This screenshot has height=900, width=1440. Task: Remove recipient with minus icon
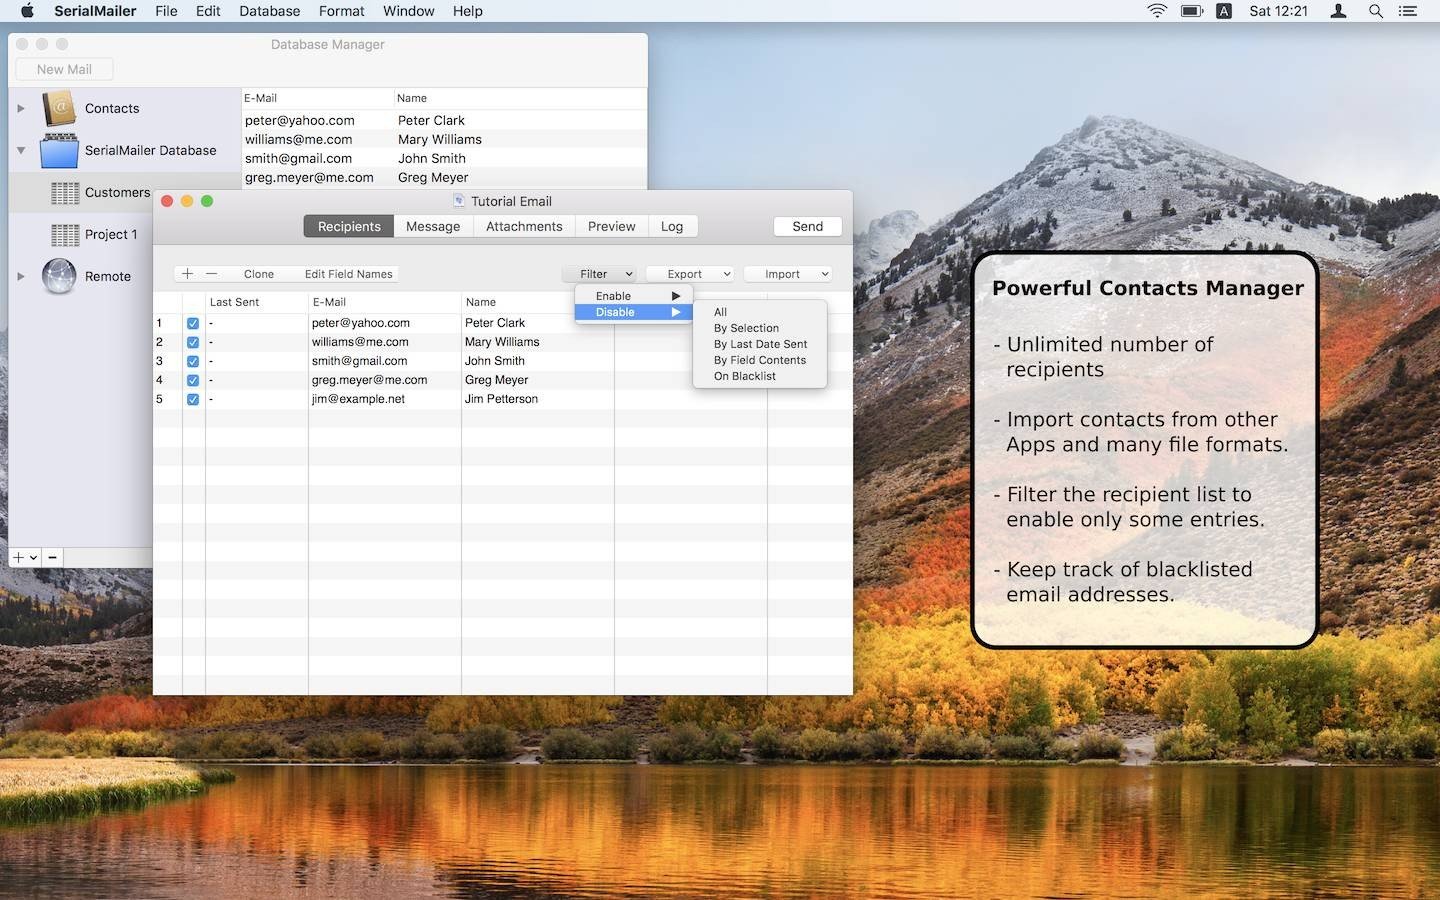pyautogui.click(x=211, y=274)
